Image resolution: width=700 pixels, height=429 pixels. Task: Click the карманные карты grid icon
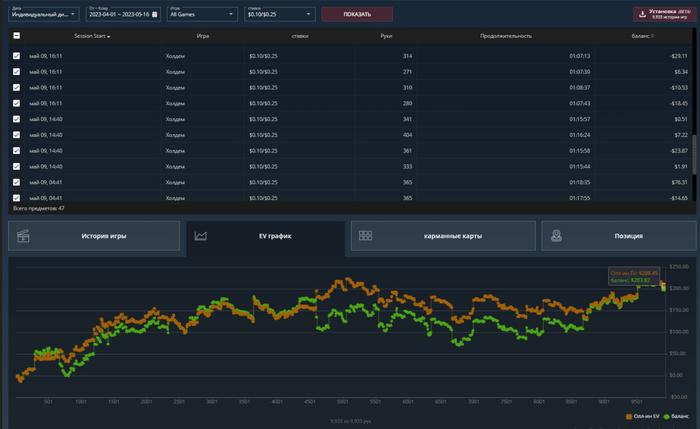pos(365,236)
